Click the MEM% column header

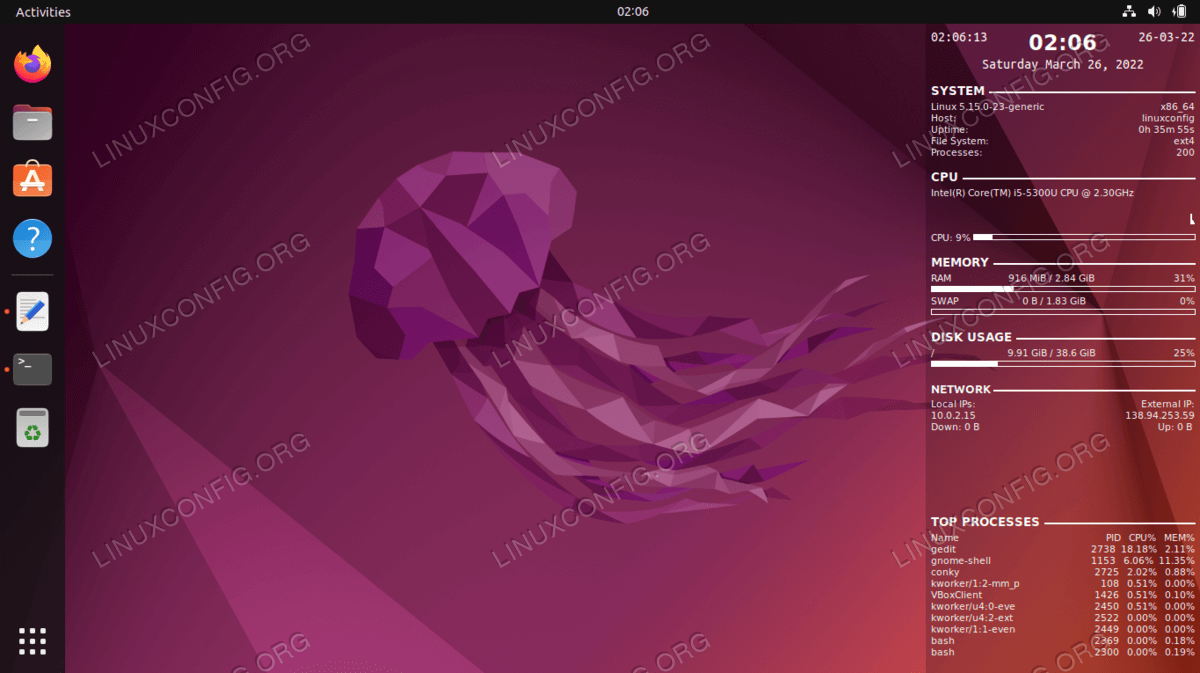point(1178,538)
